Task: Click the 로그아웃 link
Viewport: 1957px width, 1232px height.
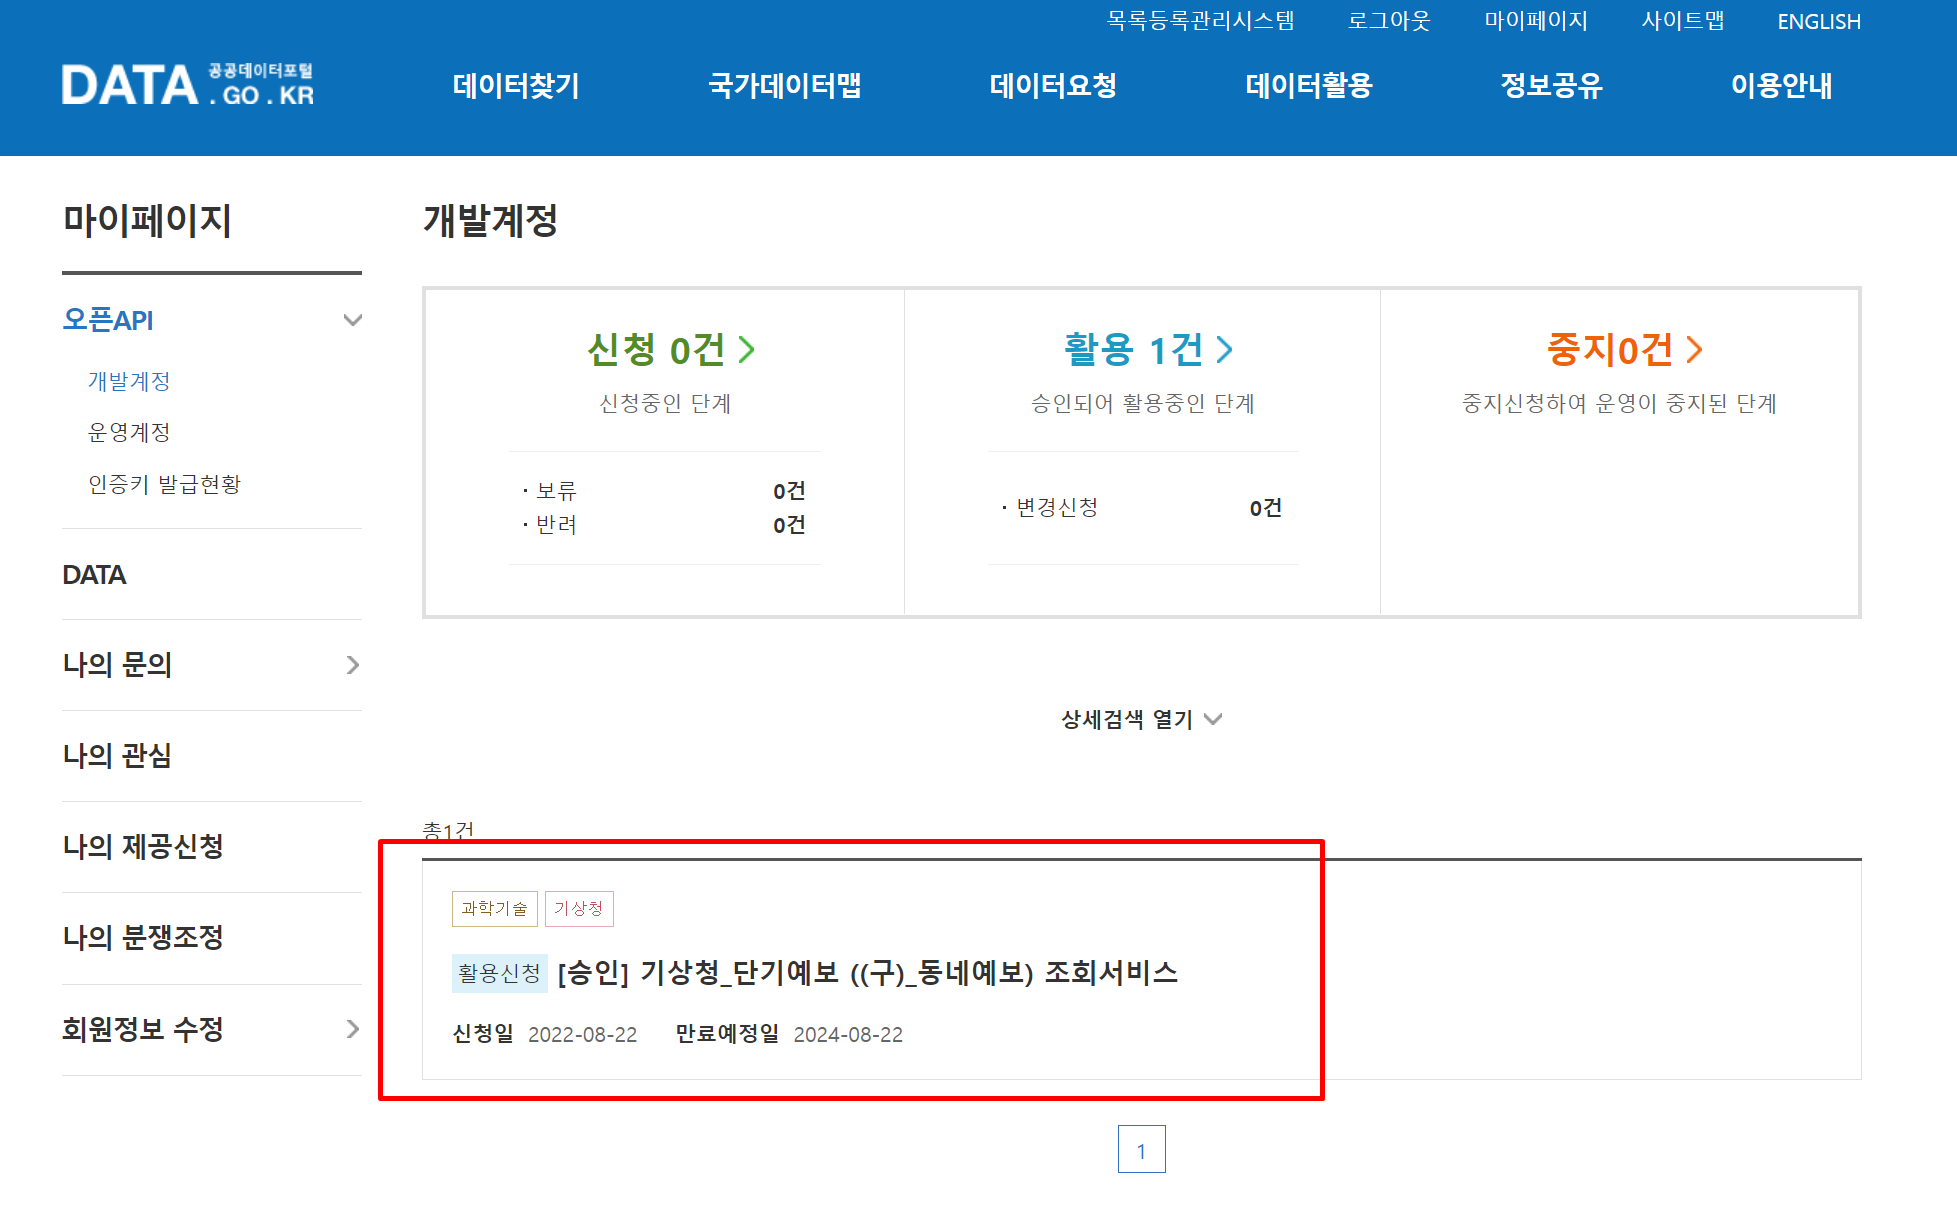Action: (1388, 21)
